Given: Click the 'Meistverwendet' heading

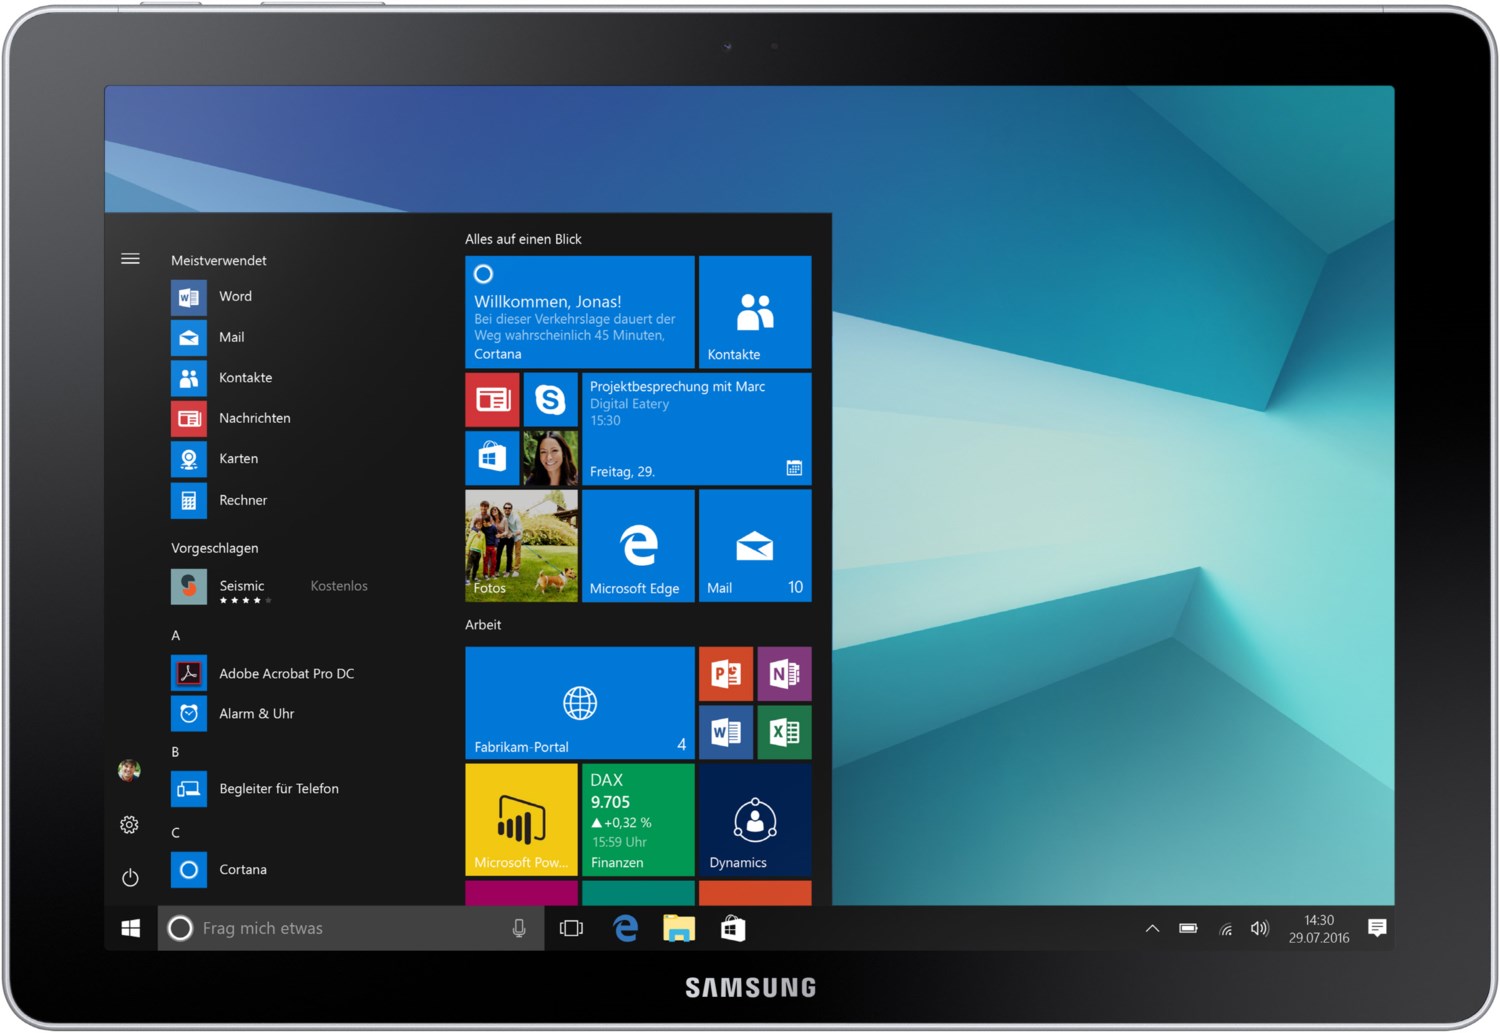Looking at the screenshot, I should tap(219, 261).
